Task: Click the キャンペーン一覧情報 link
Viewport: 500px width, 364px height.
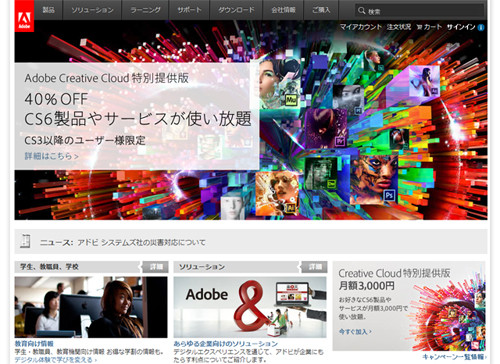Action: click(x=454, y=357)
